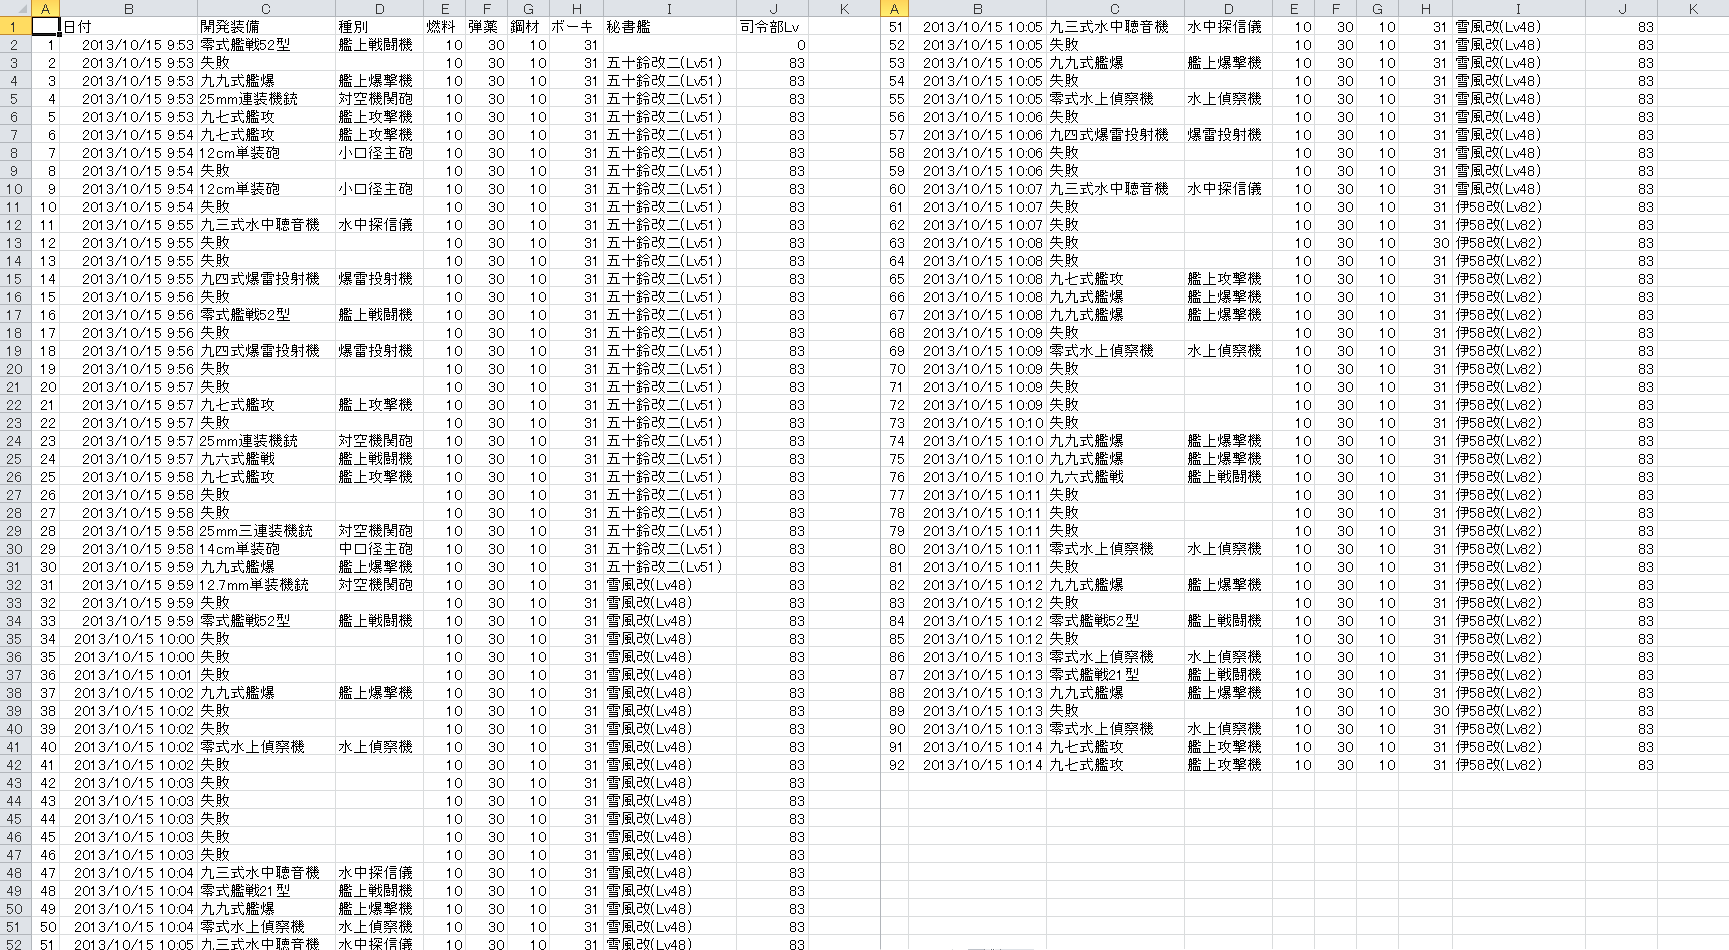Image resolution: width=1729 pixels, height=950 pixels.
Task: Select the 燃料 header cell
Action: point(445,27)
